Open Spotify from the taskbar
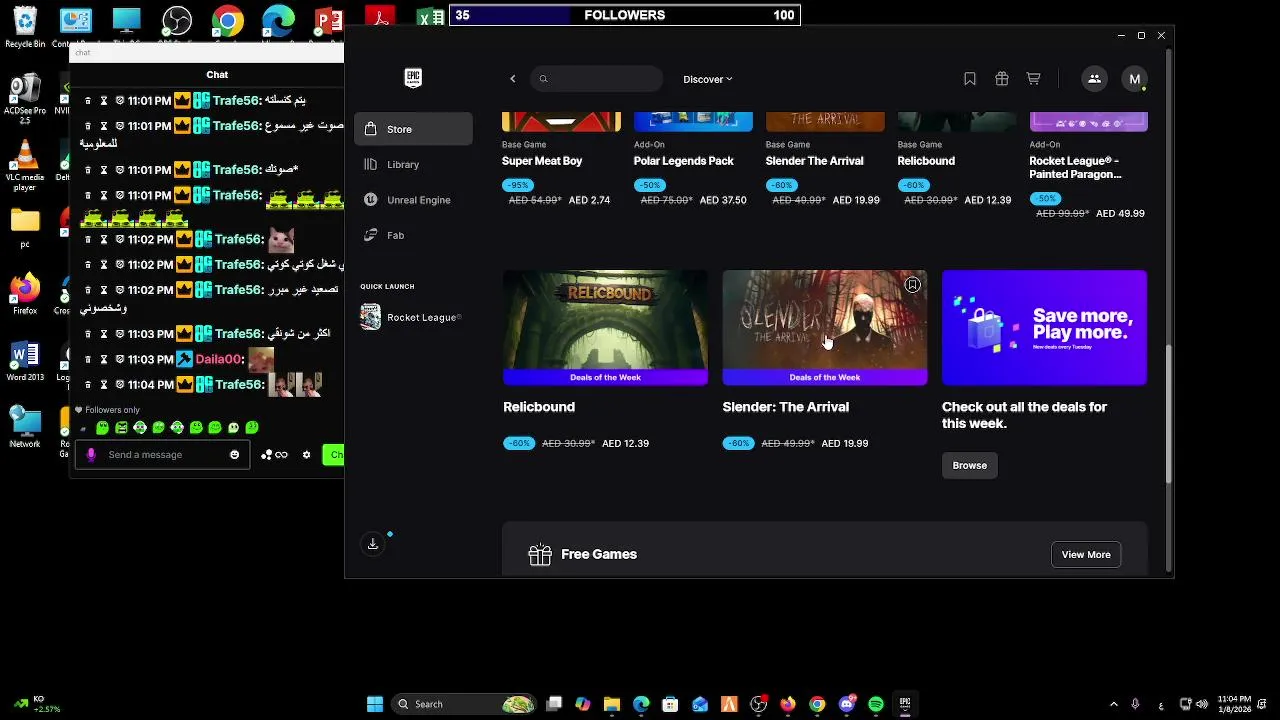1280x720 pixels. tap(876, 704)
